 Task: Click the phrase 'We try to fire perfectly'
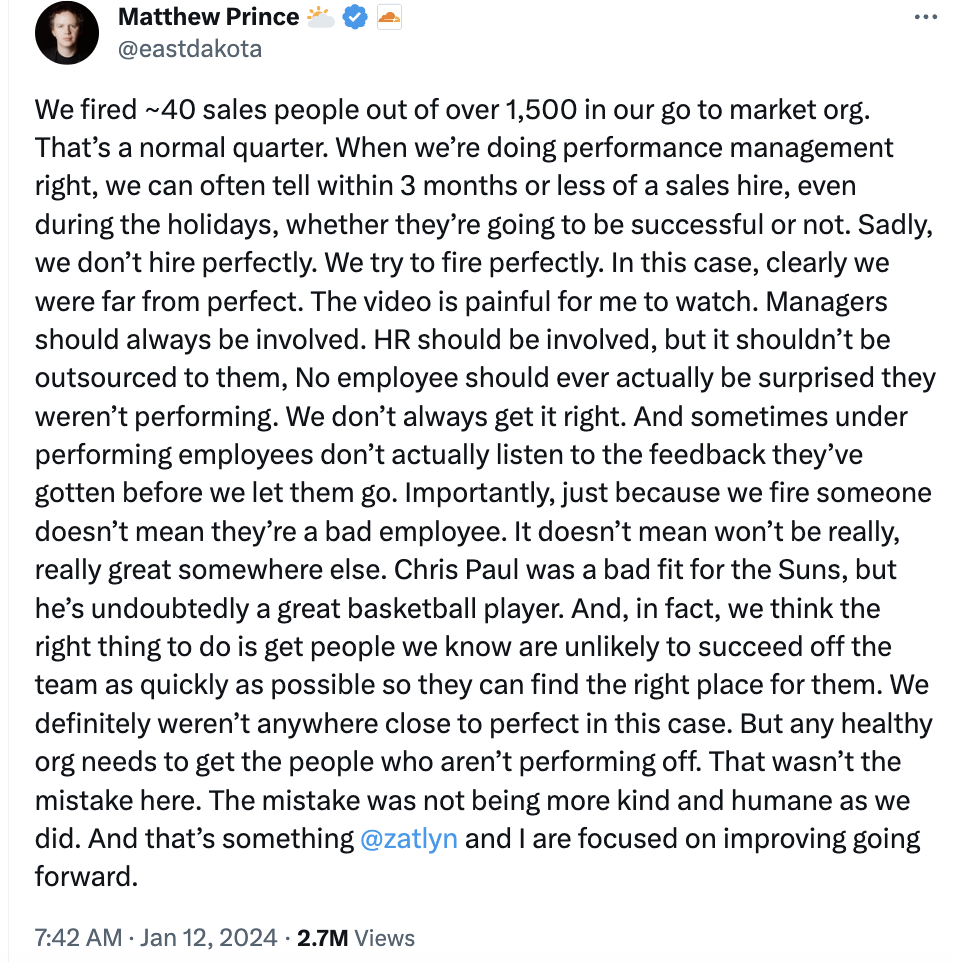pyautogui.click(x=463, y=263)
